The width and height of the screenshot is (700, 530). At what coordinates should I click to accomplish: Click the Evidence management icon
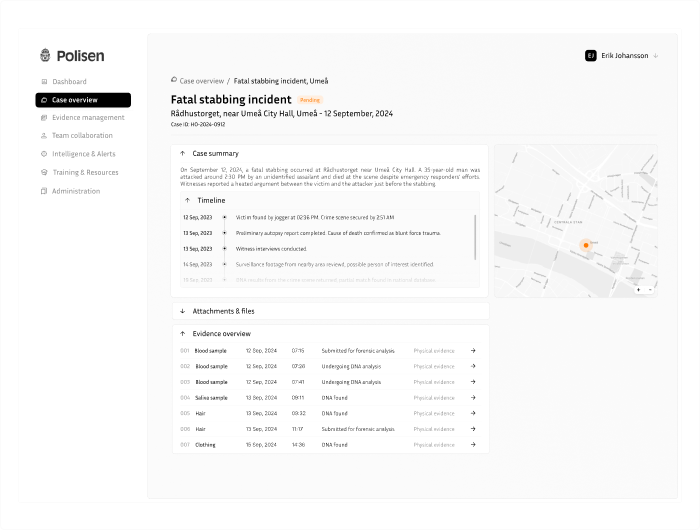coord(44,117)
